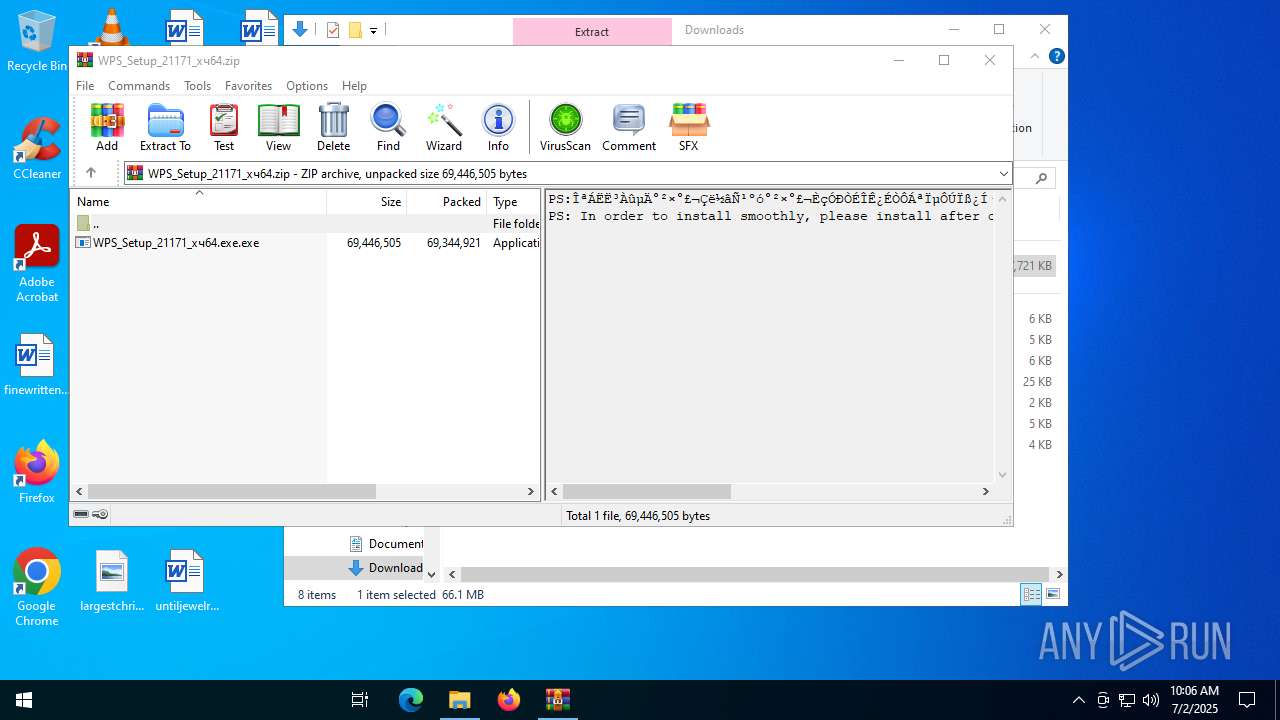Open the largestchri image file on desktop
The width and height of the screenshot is (1280, 720).
(112, 582)
